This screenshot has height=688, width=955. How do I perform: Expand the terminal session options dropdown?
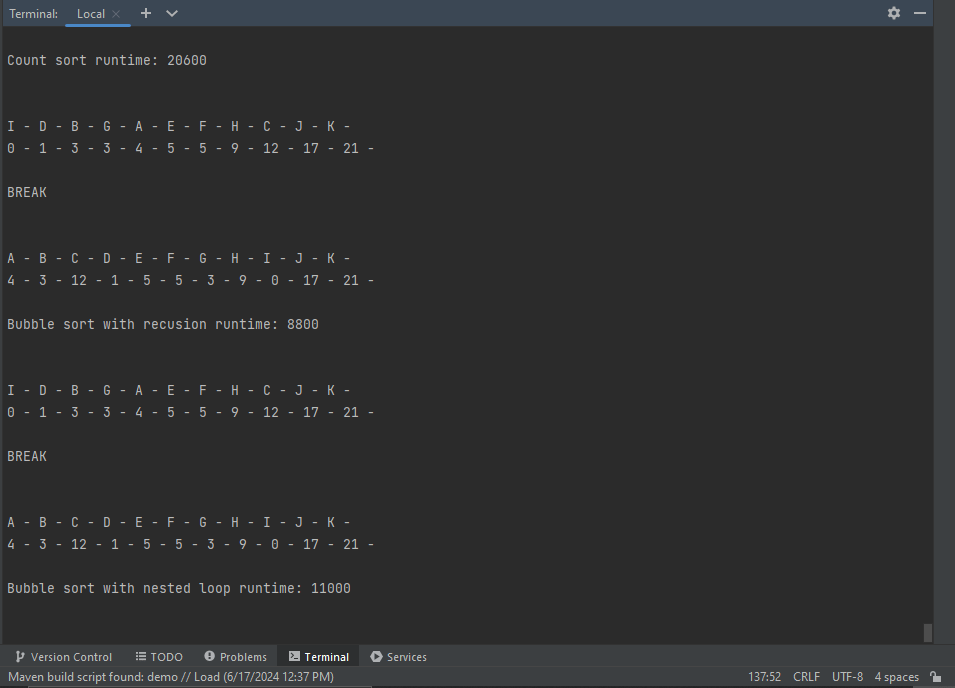(172, 13)
